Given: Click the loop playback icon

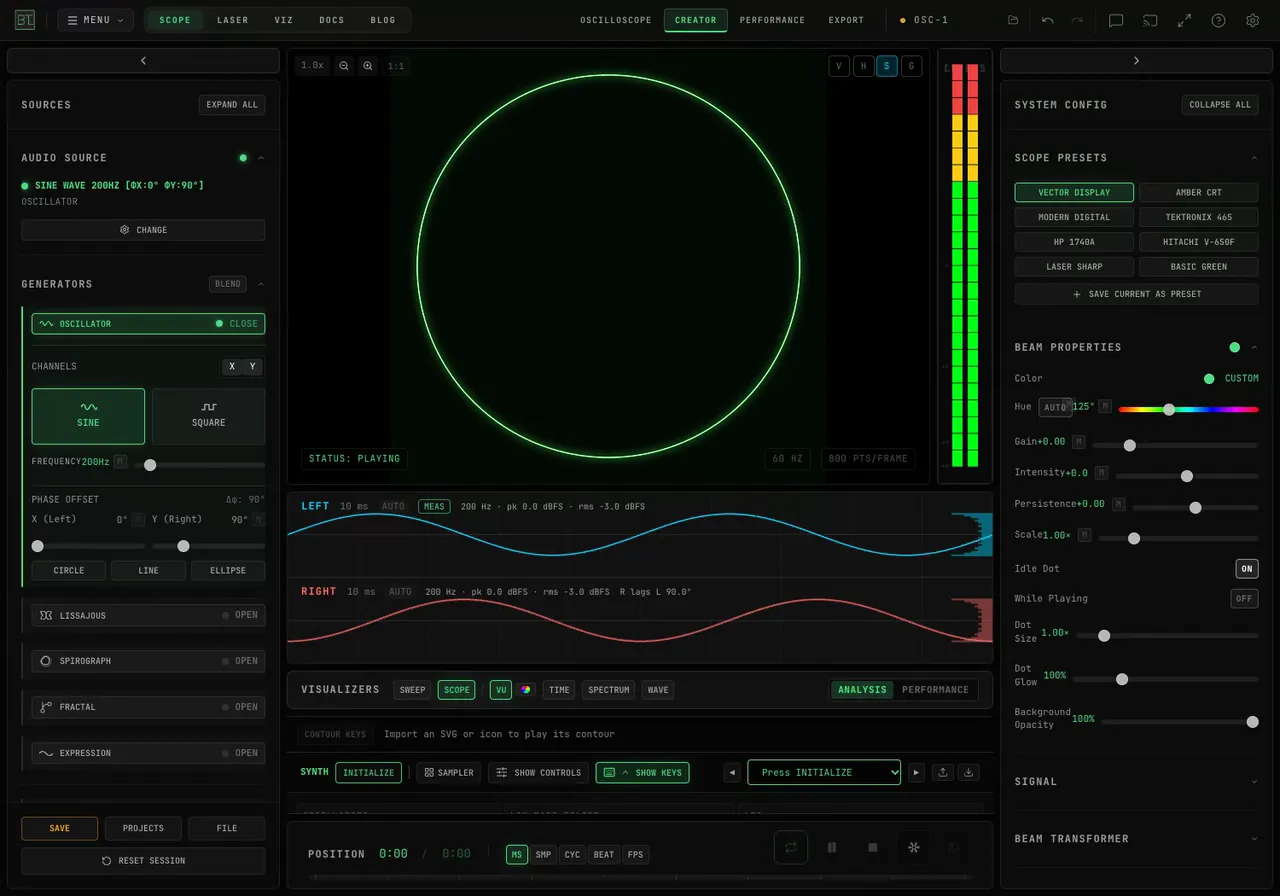Looking at the screenshot, I should (x=791, y=848).
